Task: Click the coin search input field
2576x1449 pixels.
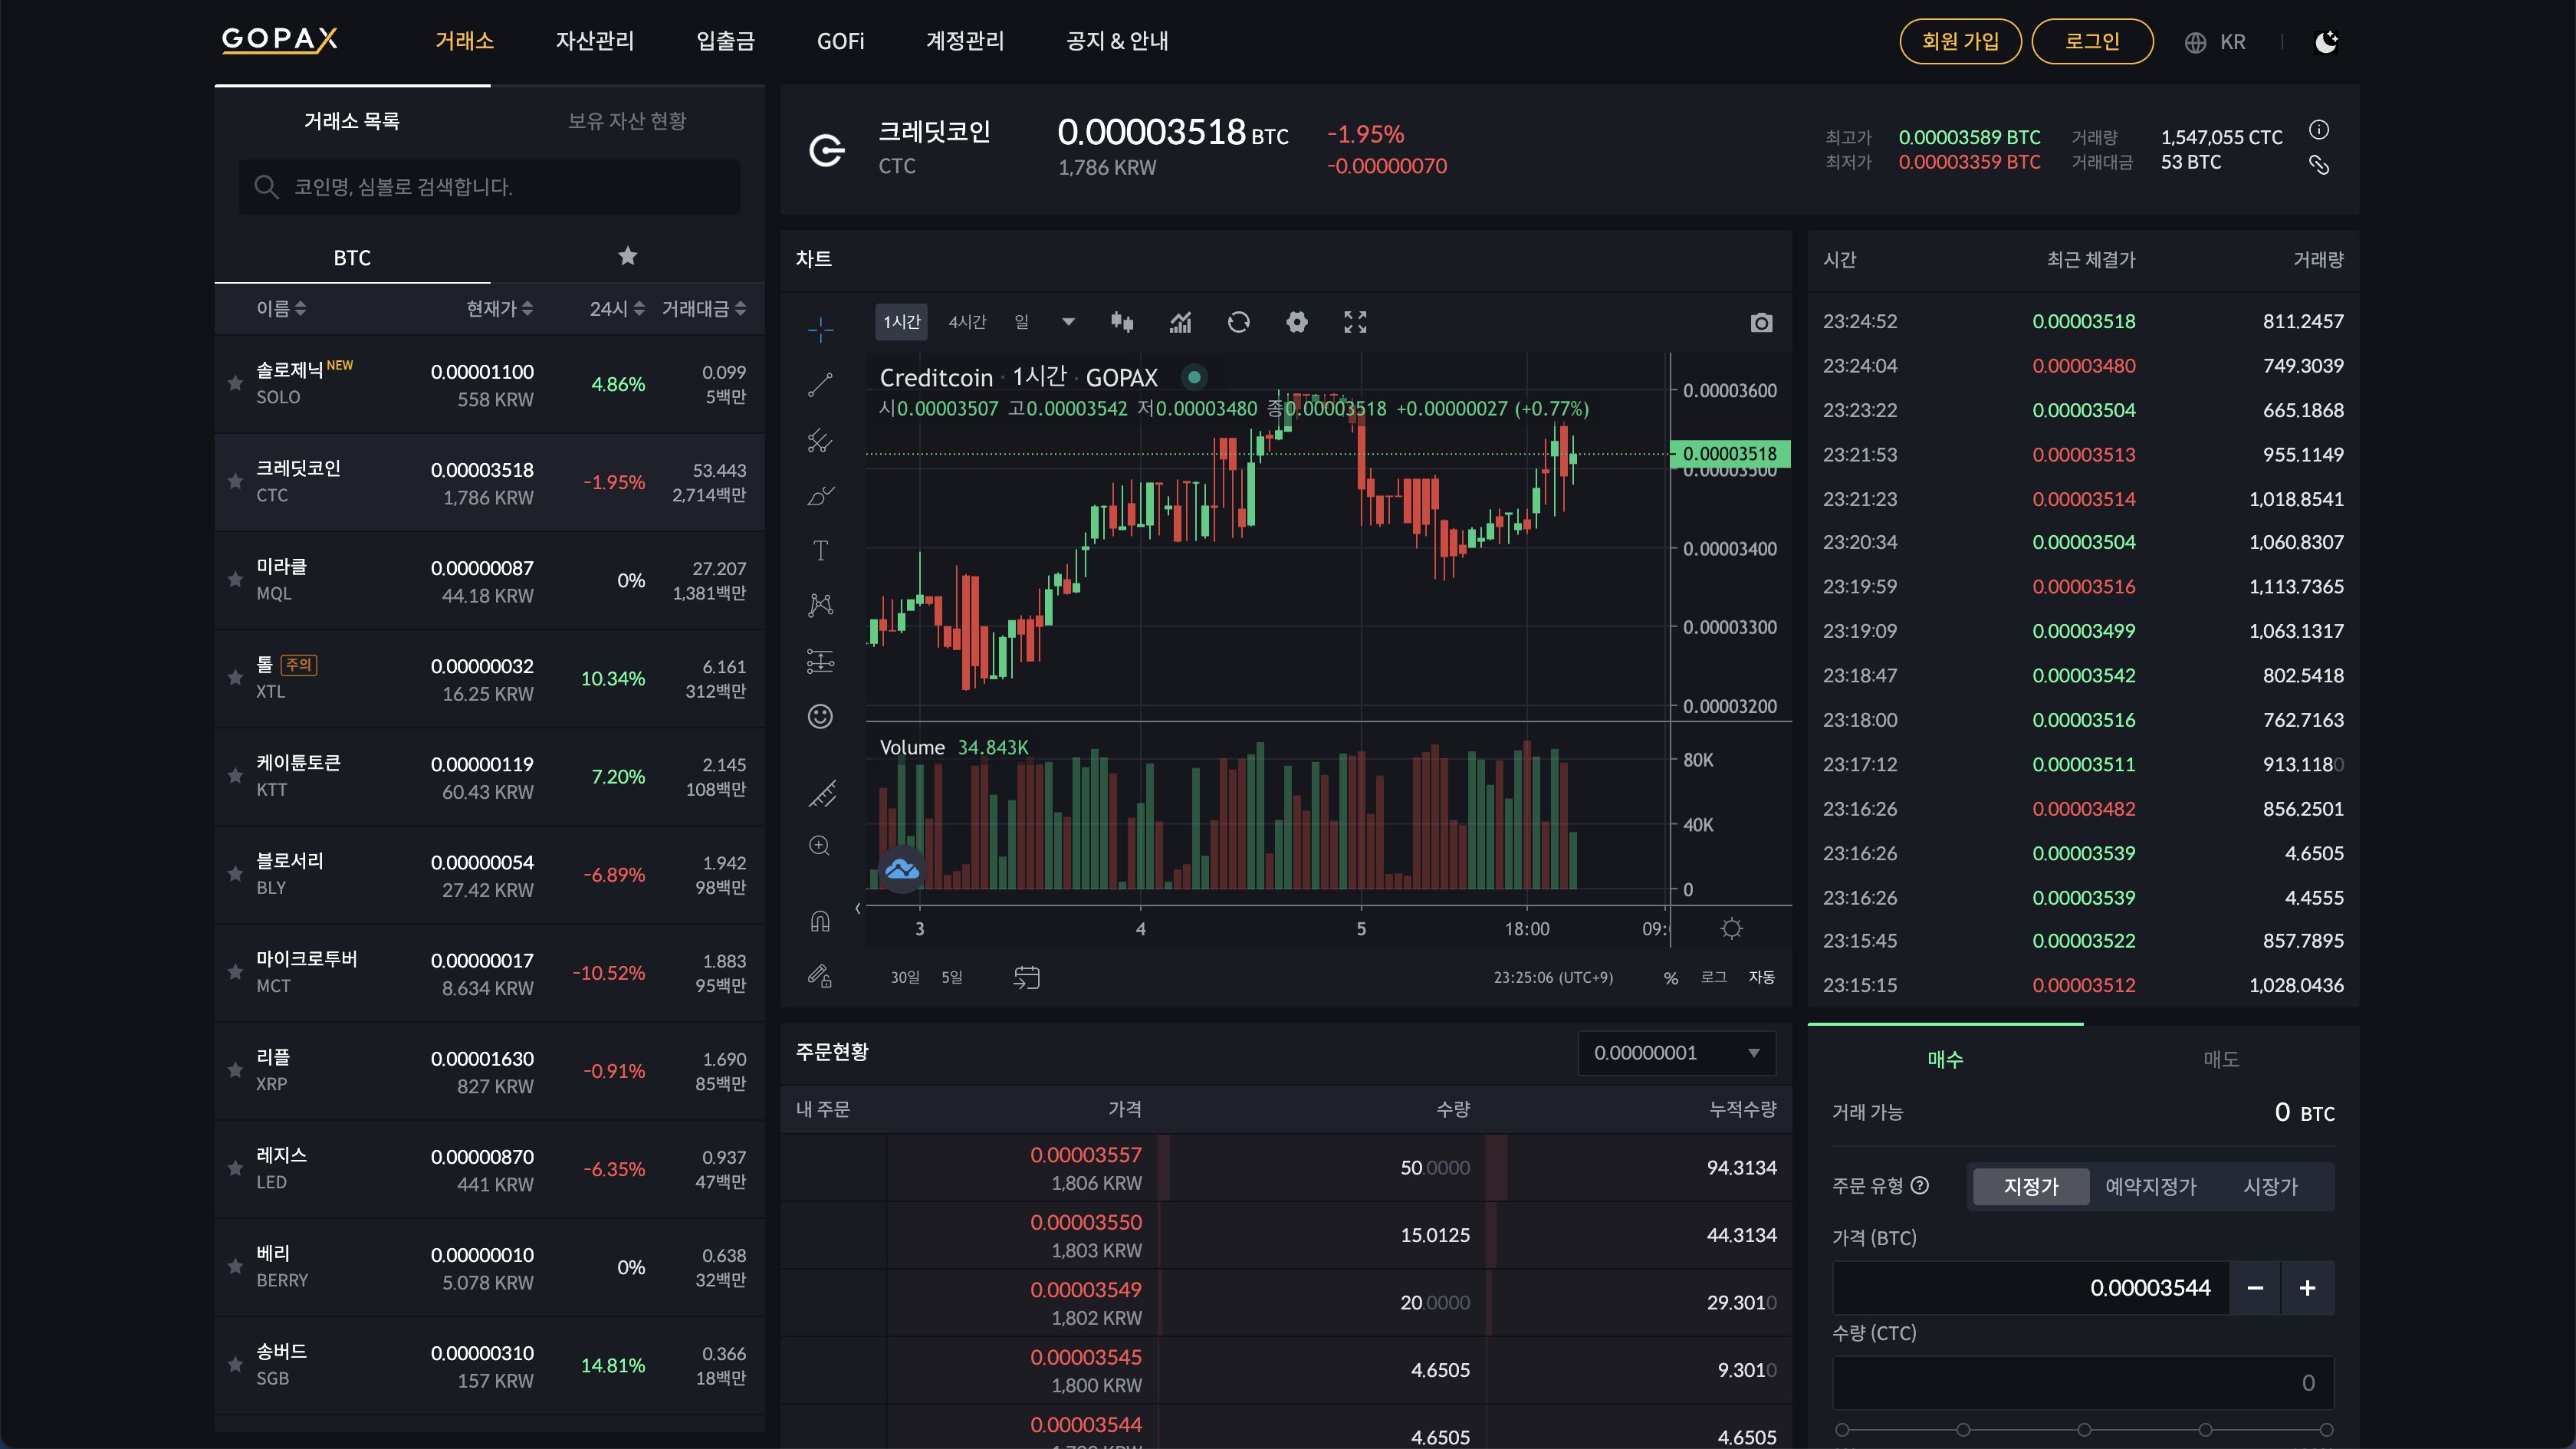Action: pos(490,187)
